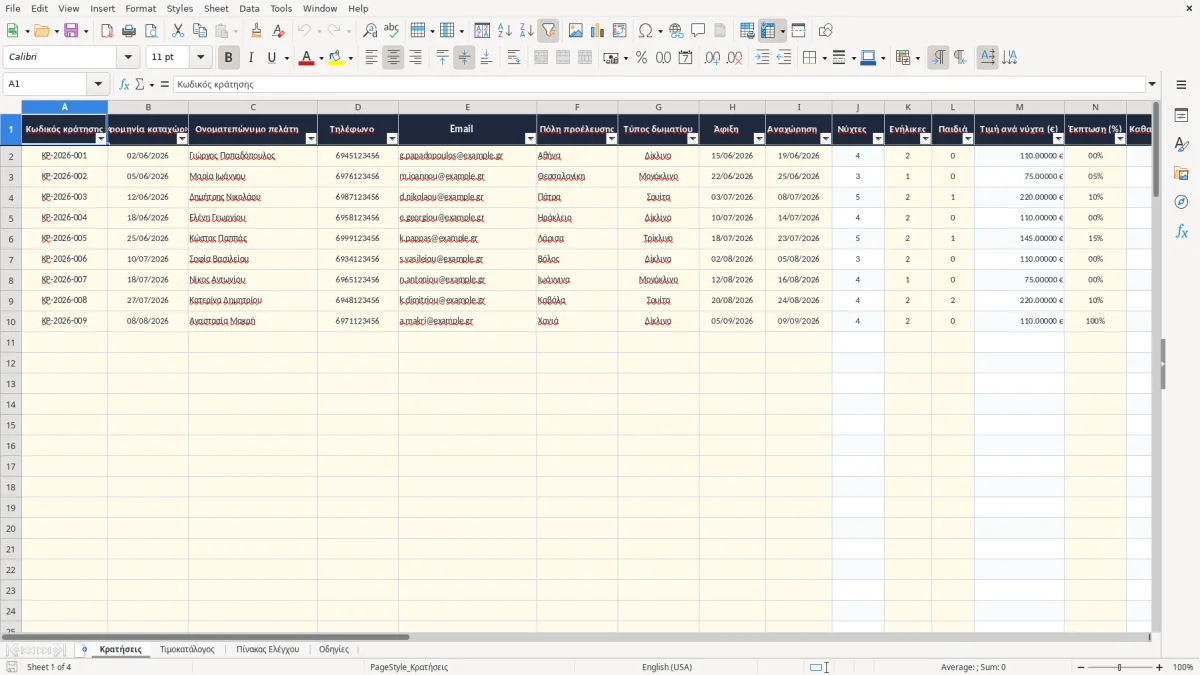Expand the Name Box dropdown
Viewport: 1200px width, 675px height.
[x=98, y=85]
